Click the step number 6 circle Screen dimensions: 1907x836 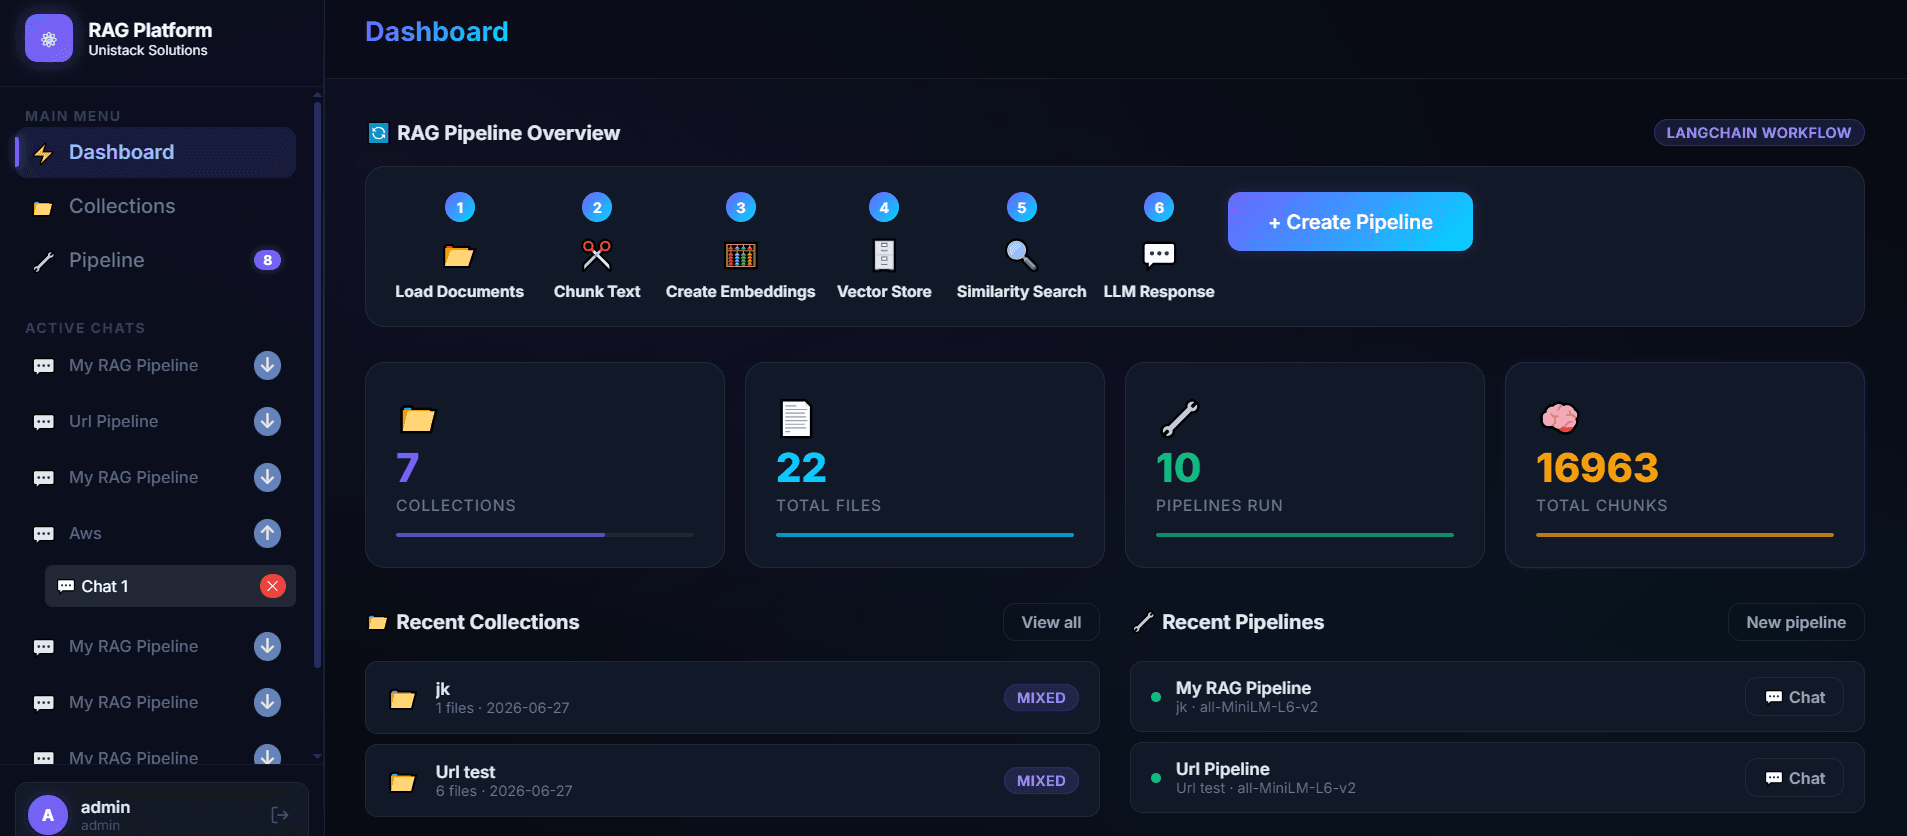click(x=1159, y=208)
